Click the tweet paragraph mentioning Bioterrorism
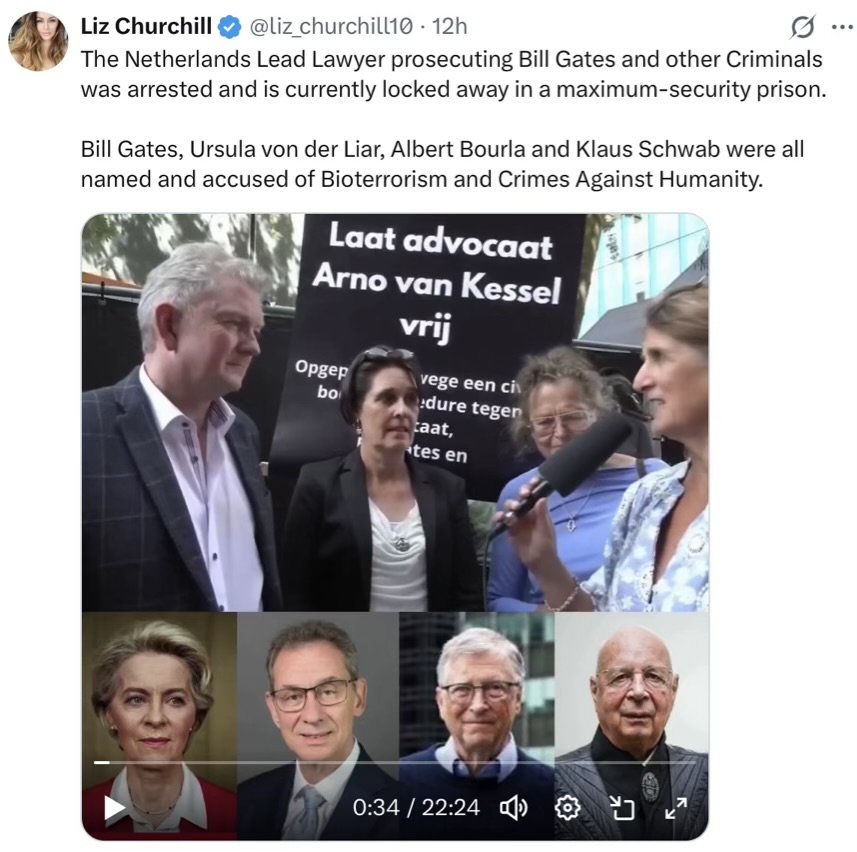The width and height of the screenshot is (857, 852). [x=443, y=164]
